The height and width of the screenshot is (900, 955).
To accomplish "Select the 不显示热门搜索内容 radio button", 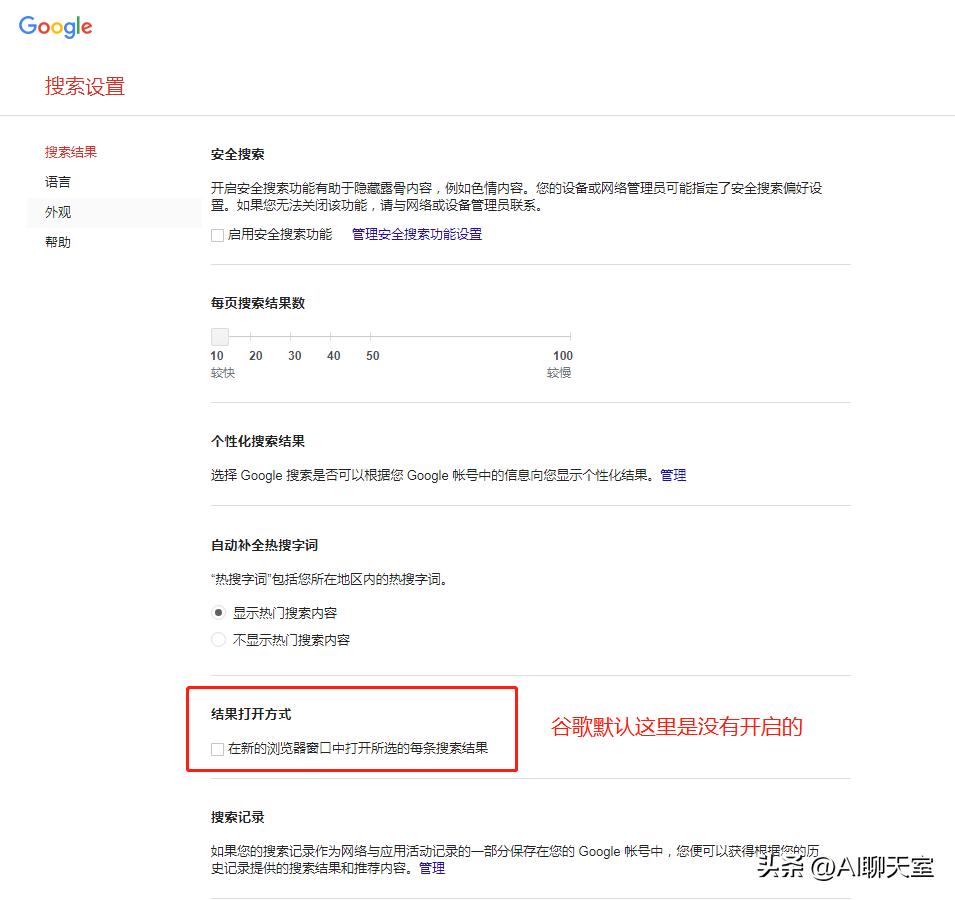I will point(218,639).
